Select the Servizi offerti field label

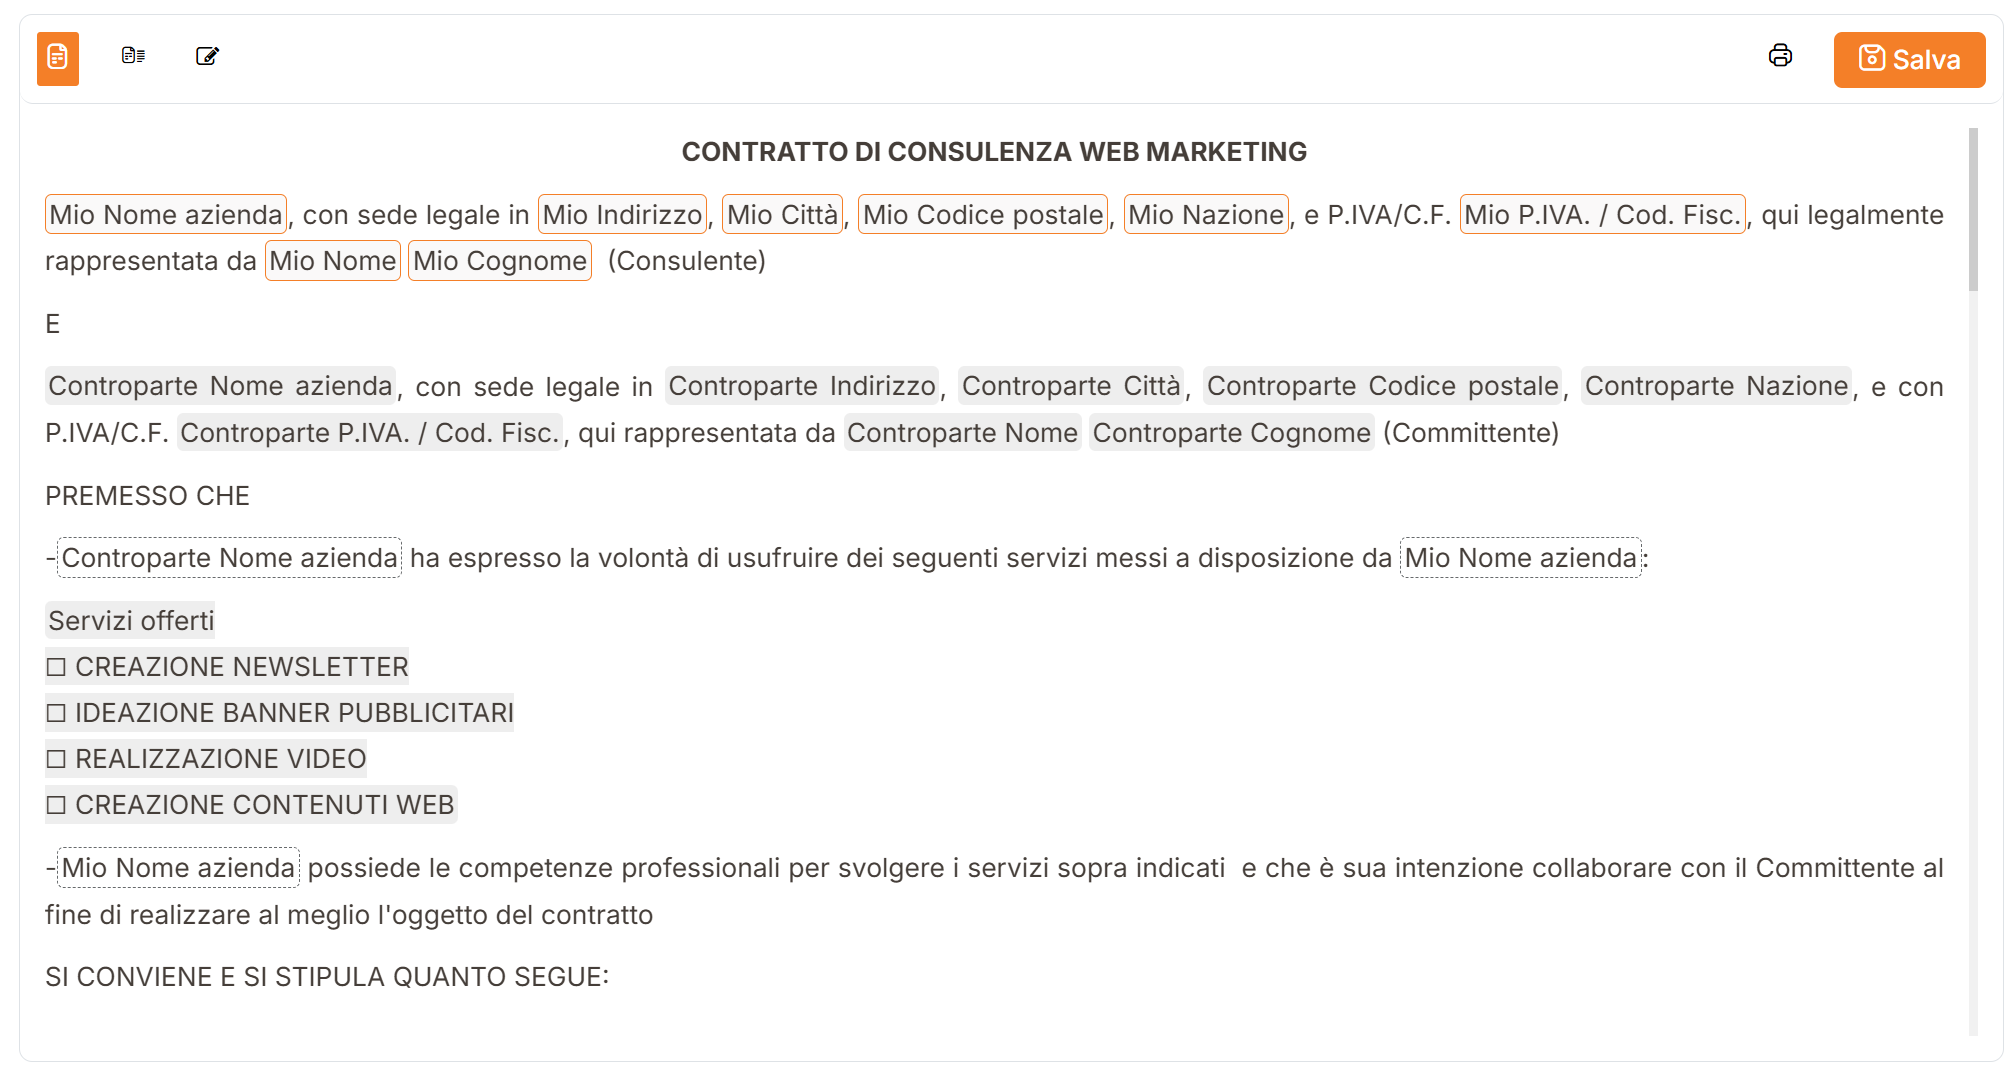(131, 620)
